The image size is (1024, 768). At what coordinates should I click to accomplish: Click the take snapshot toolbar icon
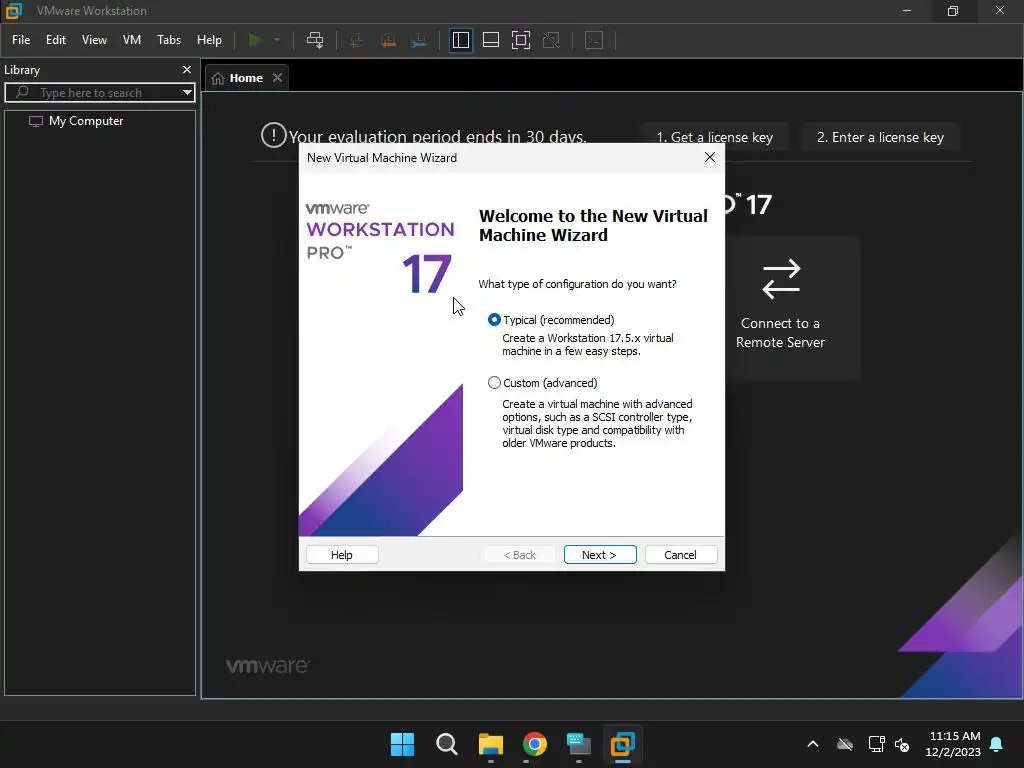pos(357,40)
